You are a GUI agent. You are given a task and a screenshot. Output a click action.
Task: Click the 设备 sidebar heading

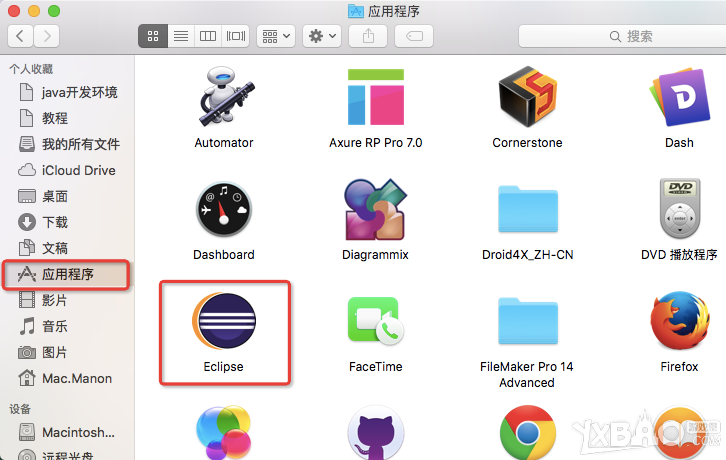[x=20, y=409]
